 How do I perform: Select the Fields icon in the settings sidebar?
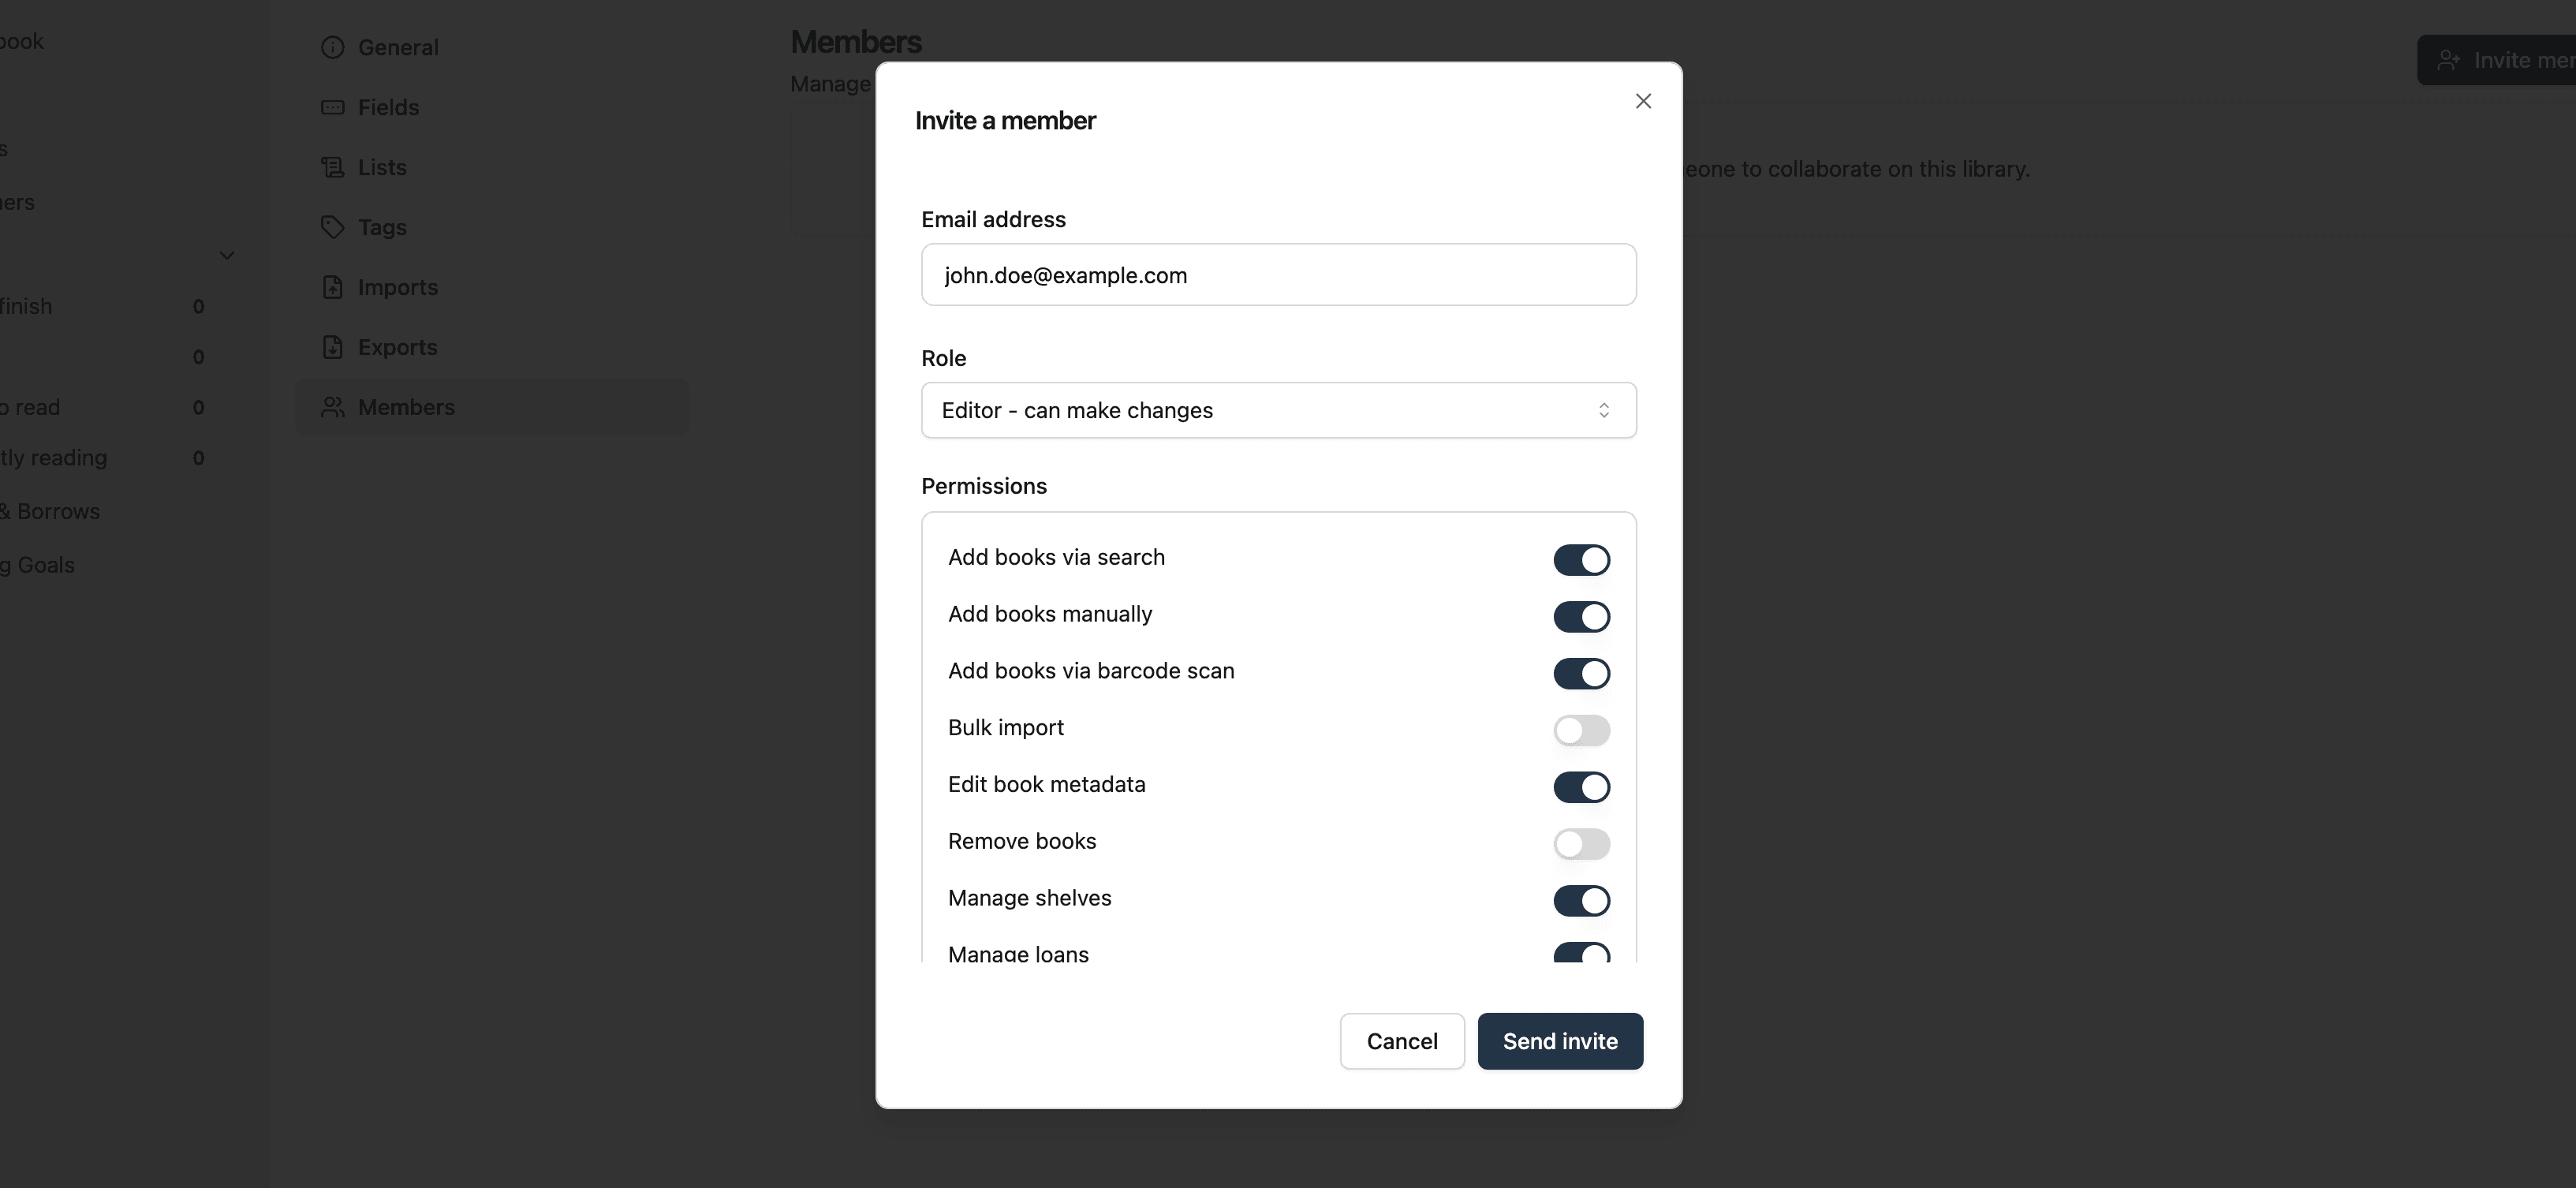333,107
